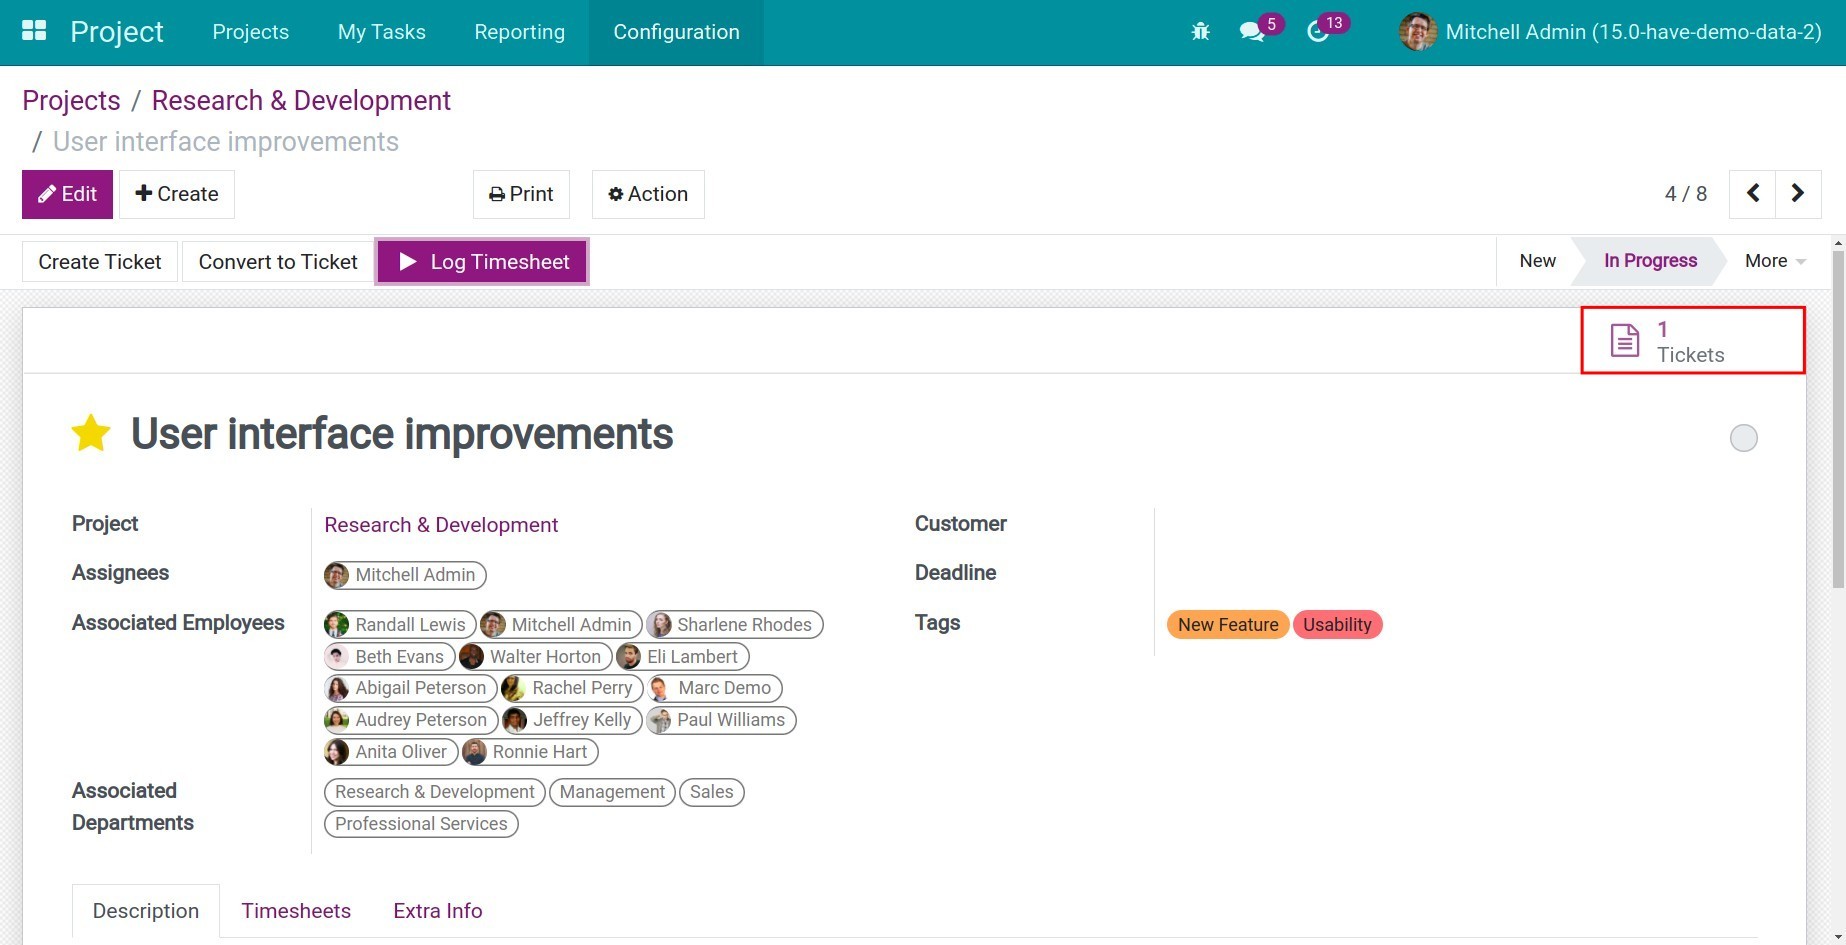Toggle the yellow priority star
This screenshot has height=945, width=1846.
(91, 434)
